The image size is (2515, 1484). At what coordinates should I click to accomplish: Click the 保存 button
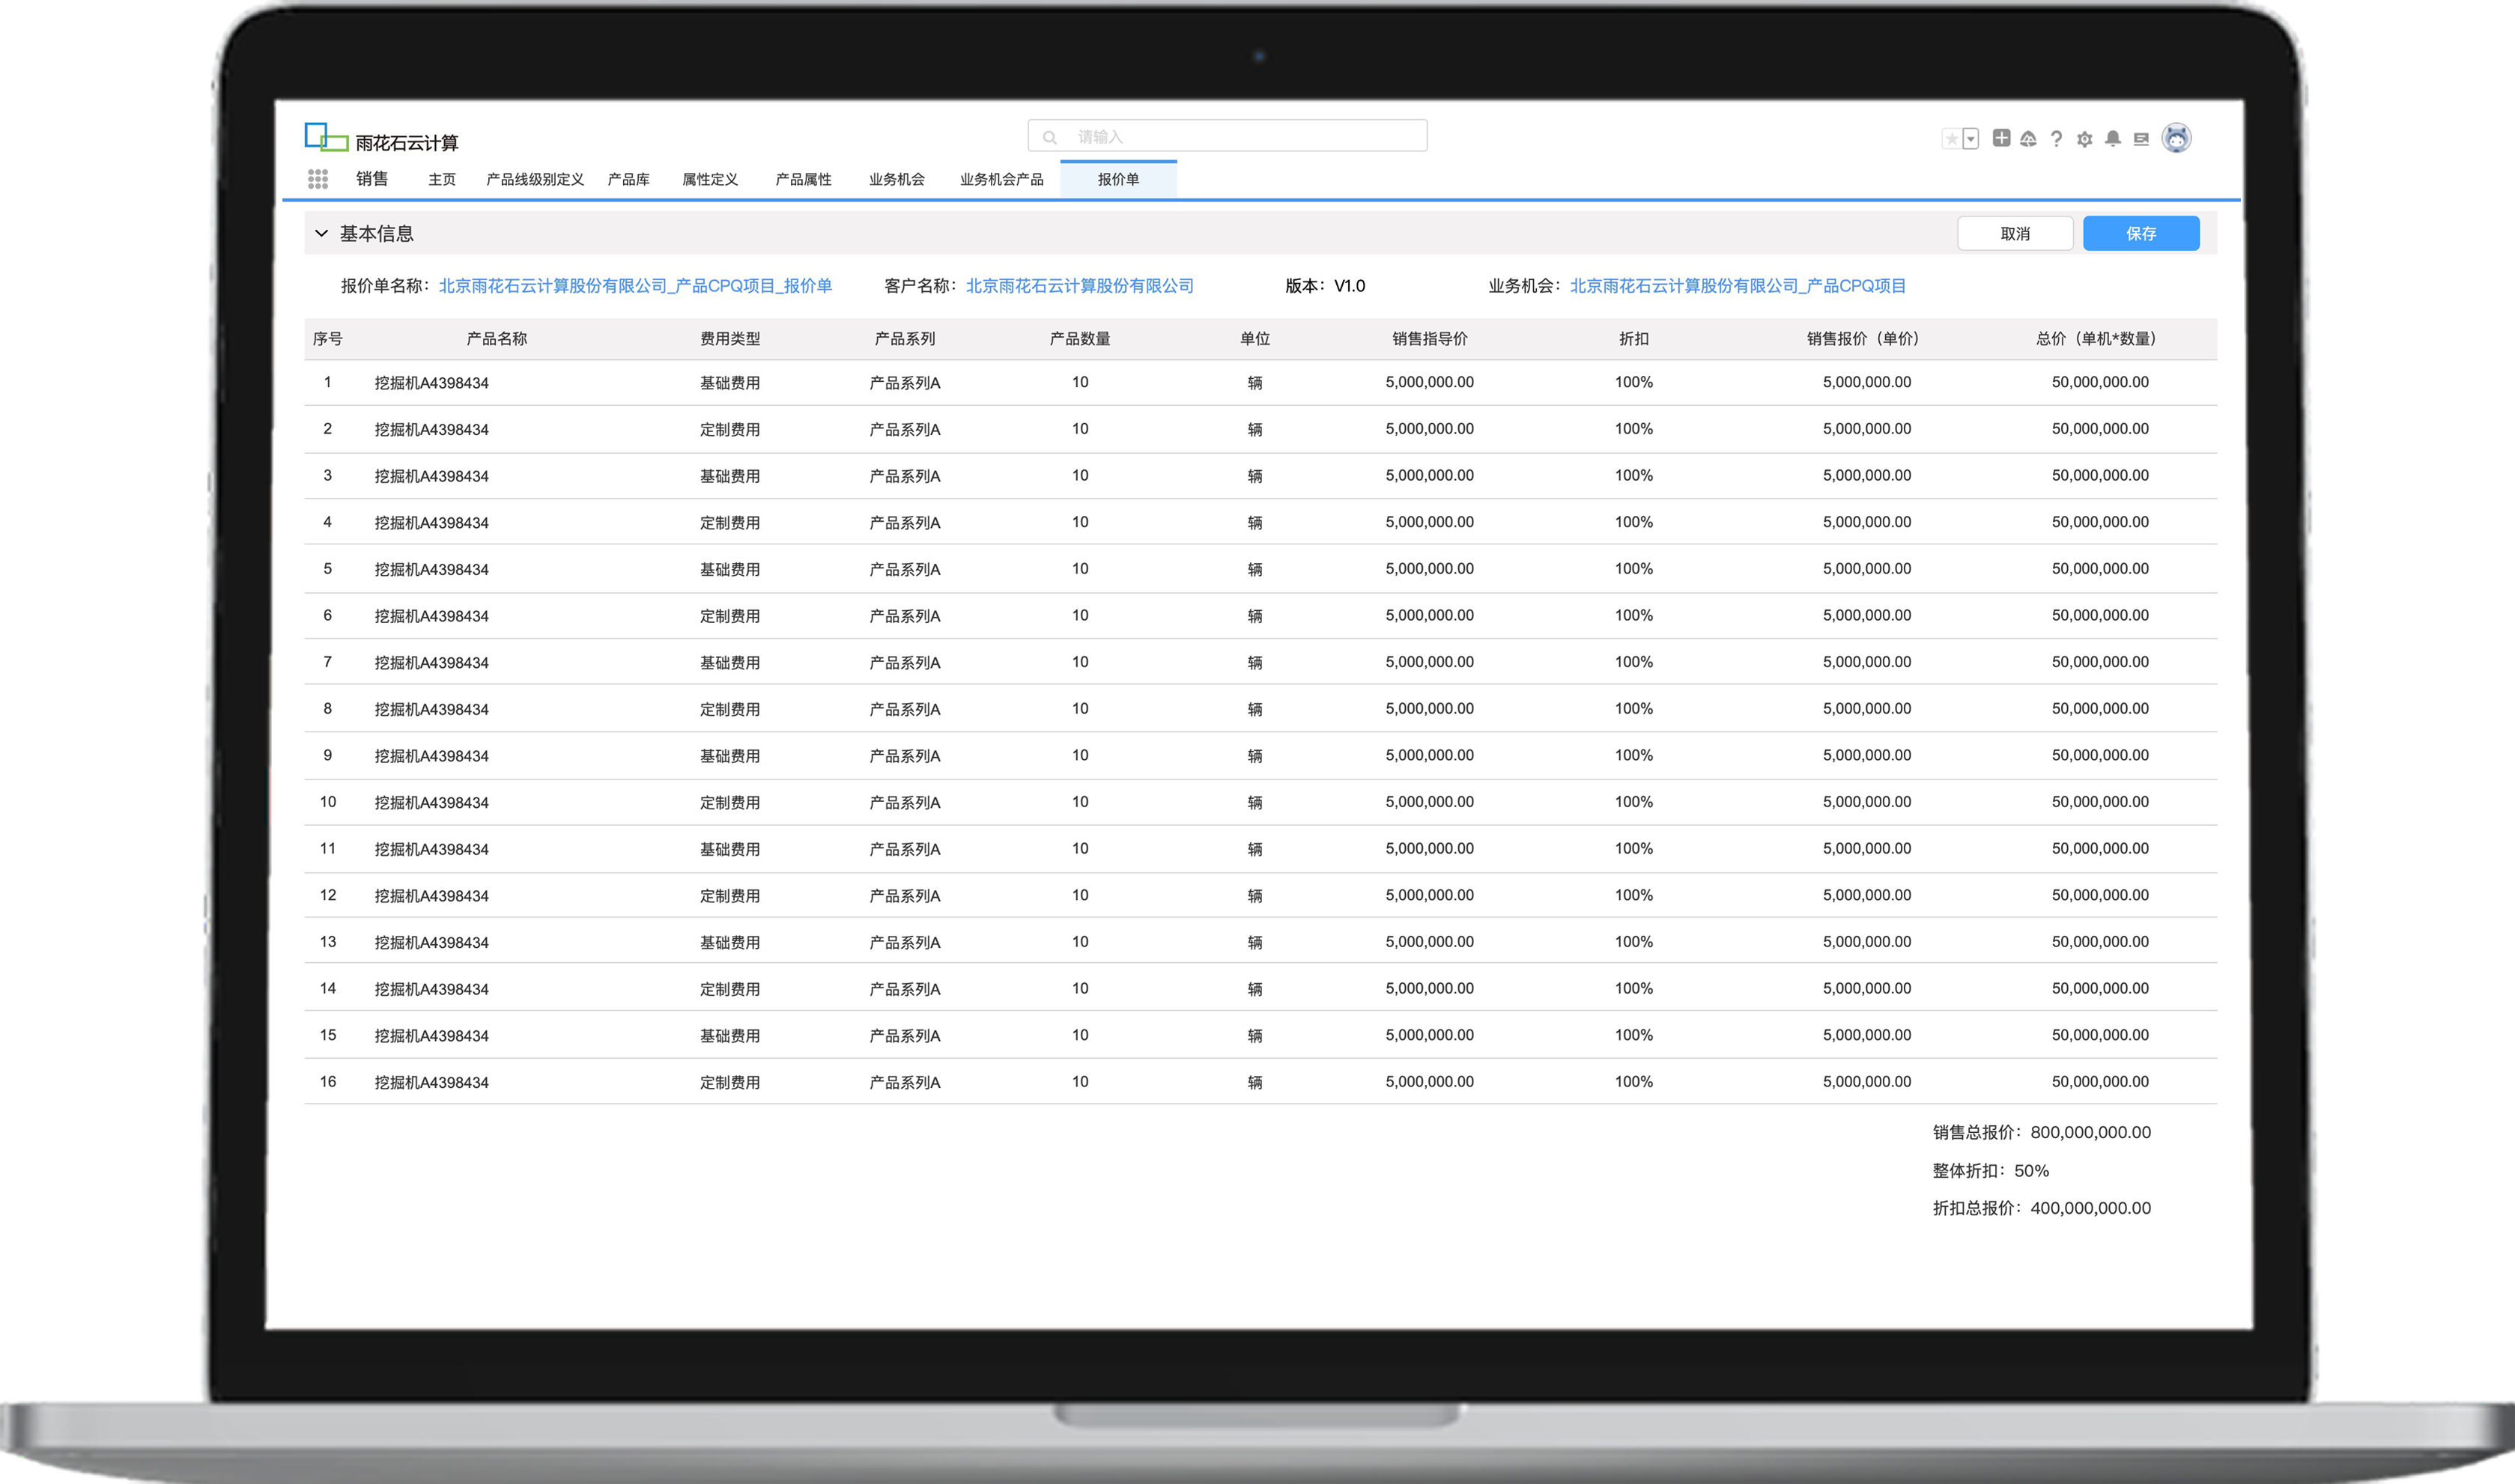2141,233
